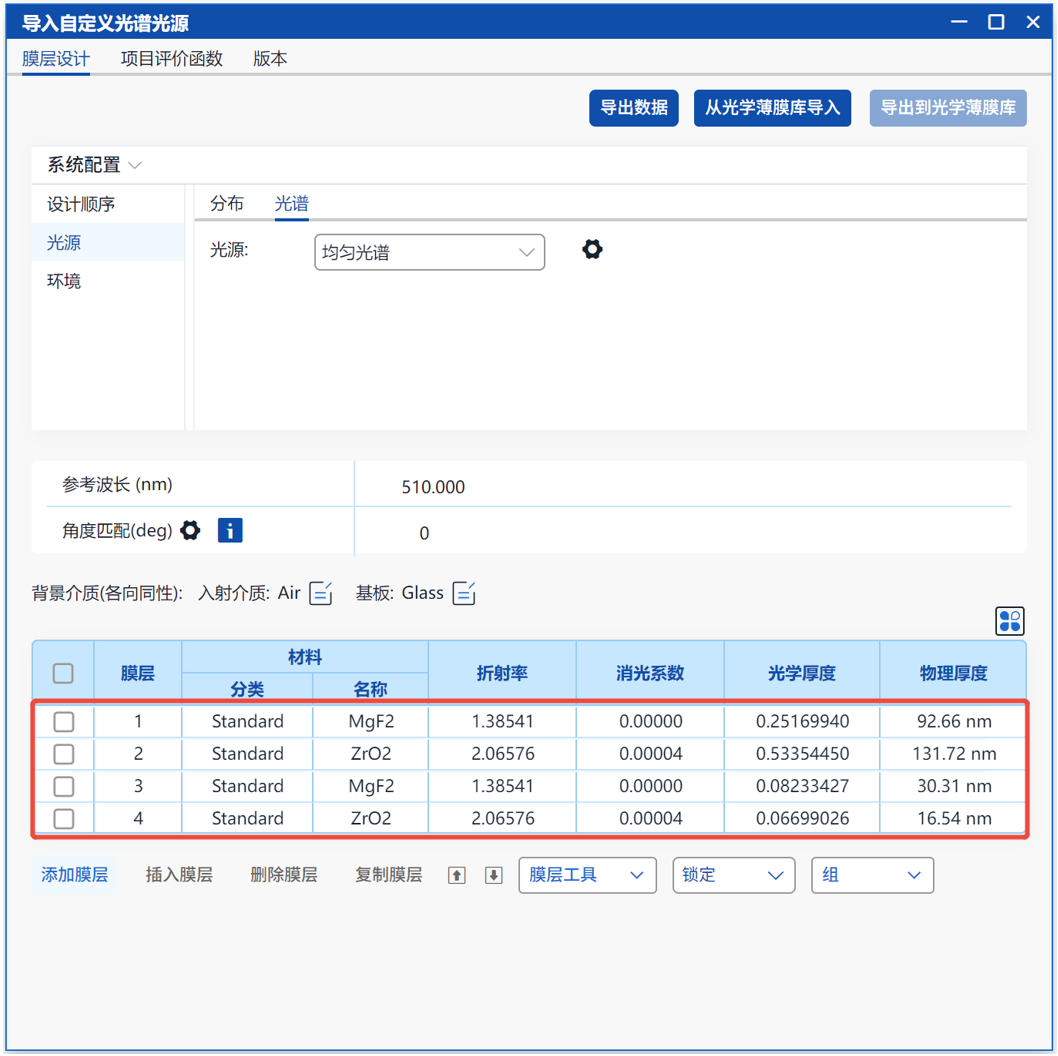Image resolution: width=1058 pixels, height=1056 pixels.
Task: Edit the substrate Glass icon
Action: (x=464, y=593)
